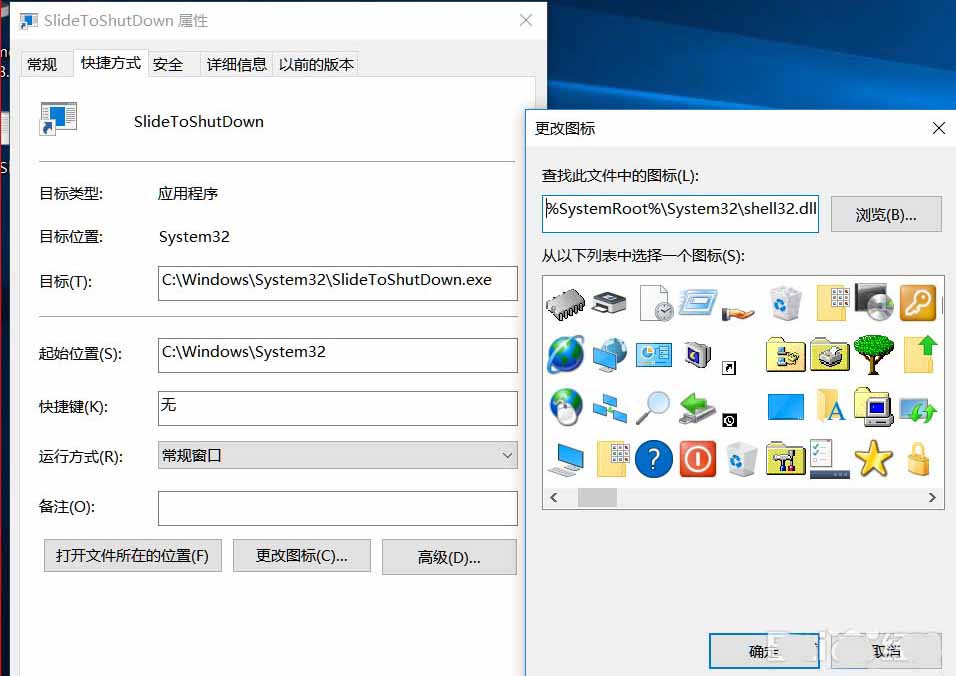The image size is (956, 676).
Task: Select the padlock security icon
Action: [917, 458]
